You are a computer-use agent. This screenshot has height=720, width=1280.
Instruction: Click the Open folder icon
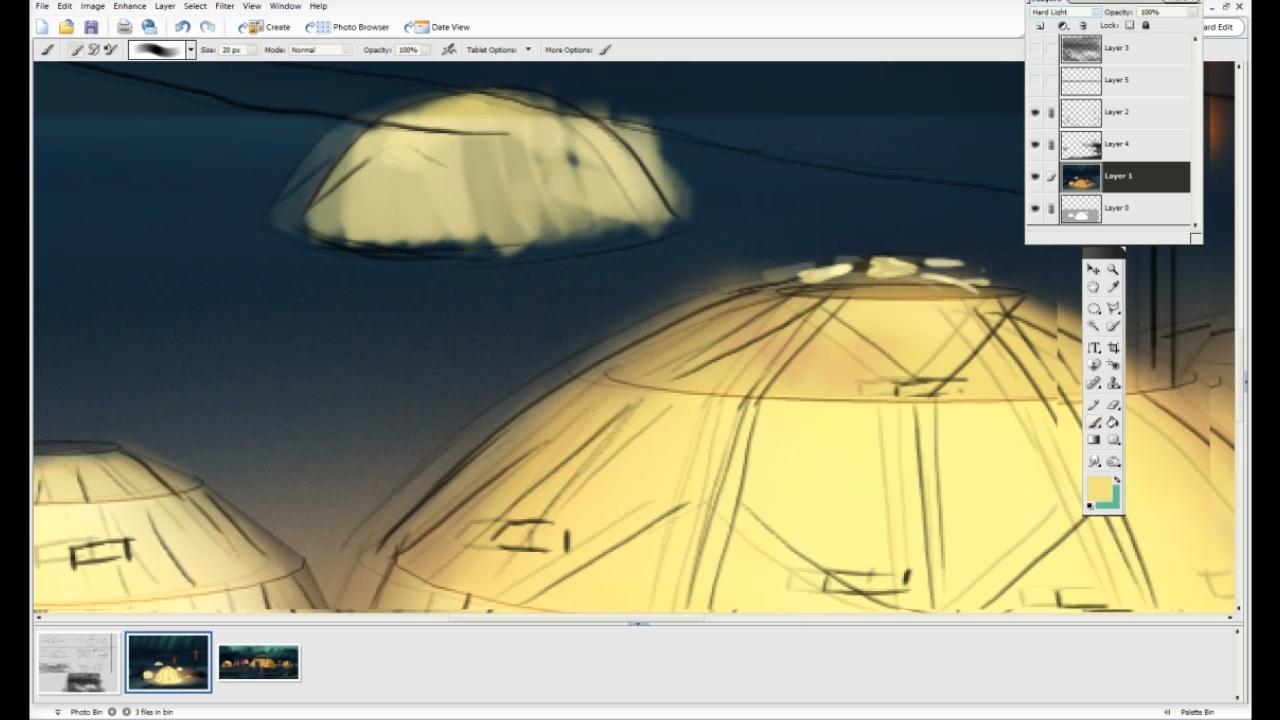(66, 27)
